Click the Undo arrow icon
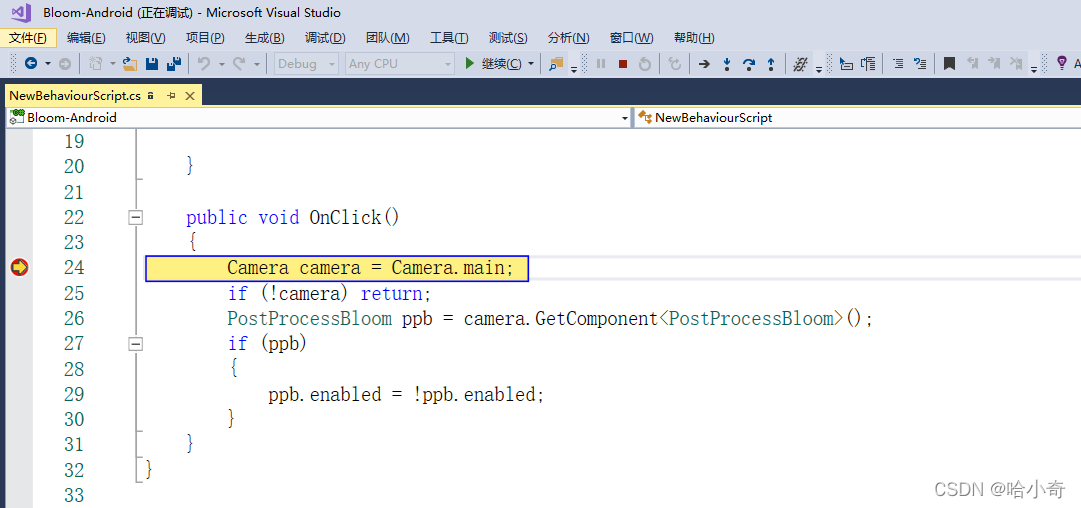The height and width of the screenshot is (508, 1081). (x=204, y=63)
